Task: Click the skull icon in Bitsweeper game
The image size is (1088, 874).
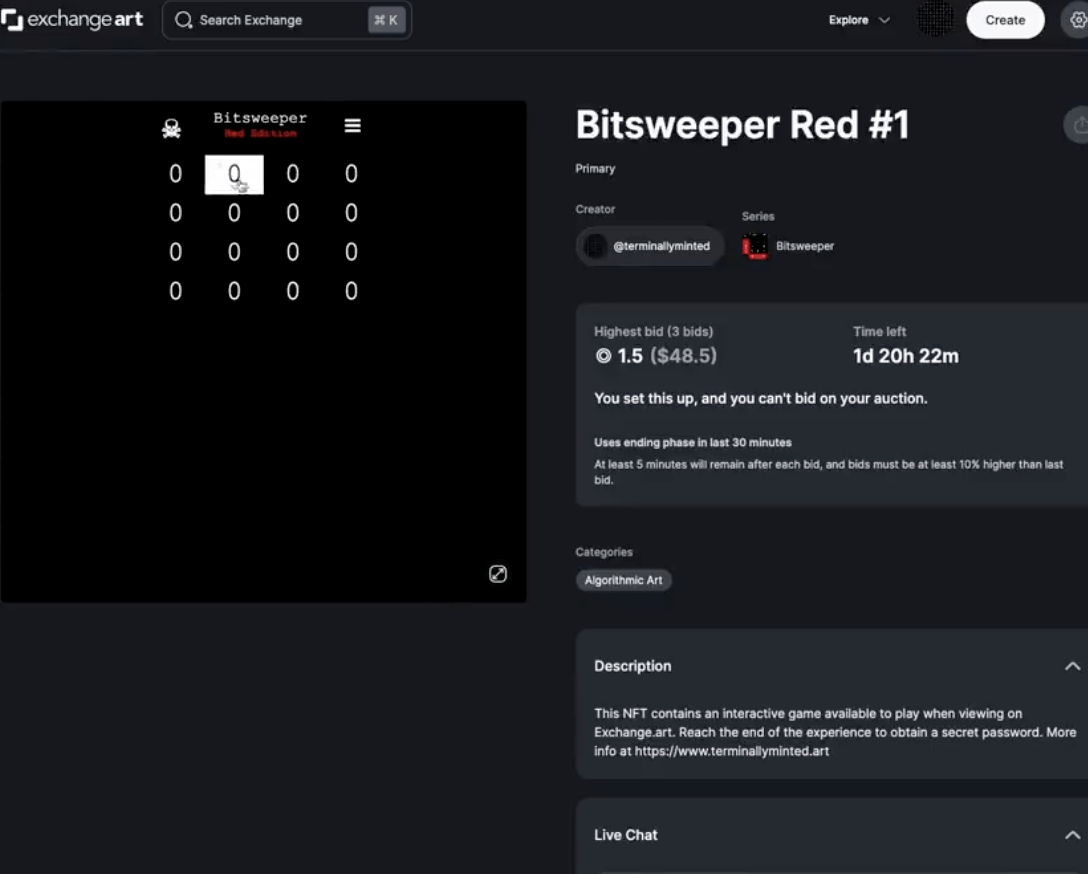Action: [171, 128]
